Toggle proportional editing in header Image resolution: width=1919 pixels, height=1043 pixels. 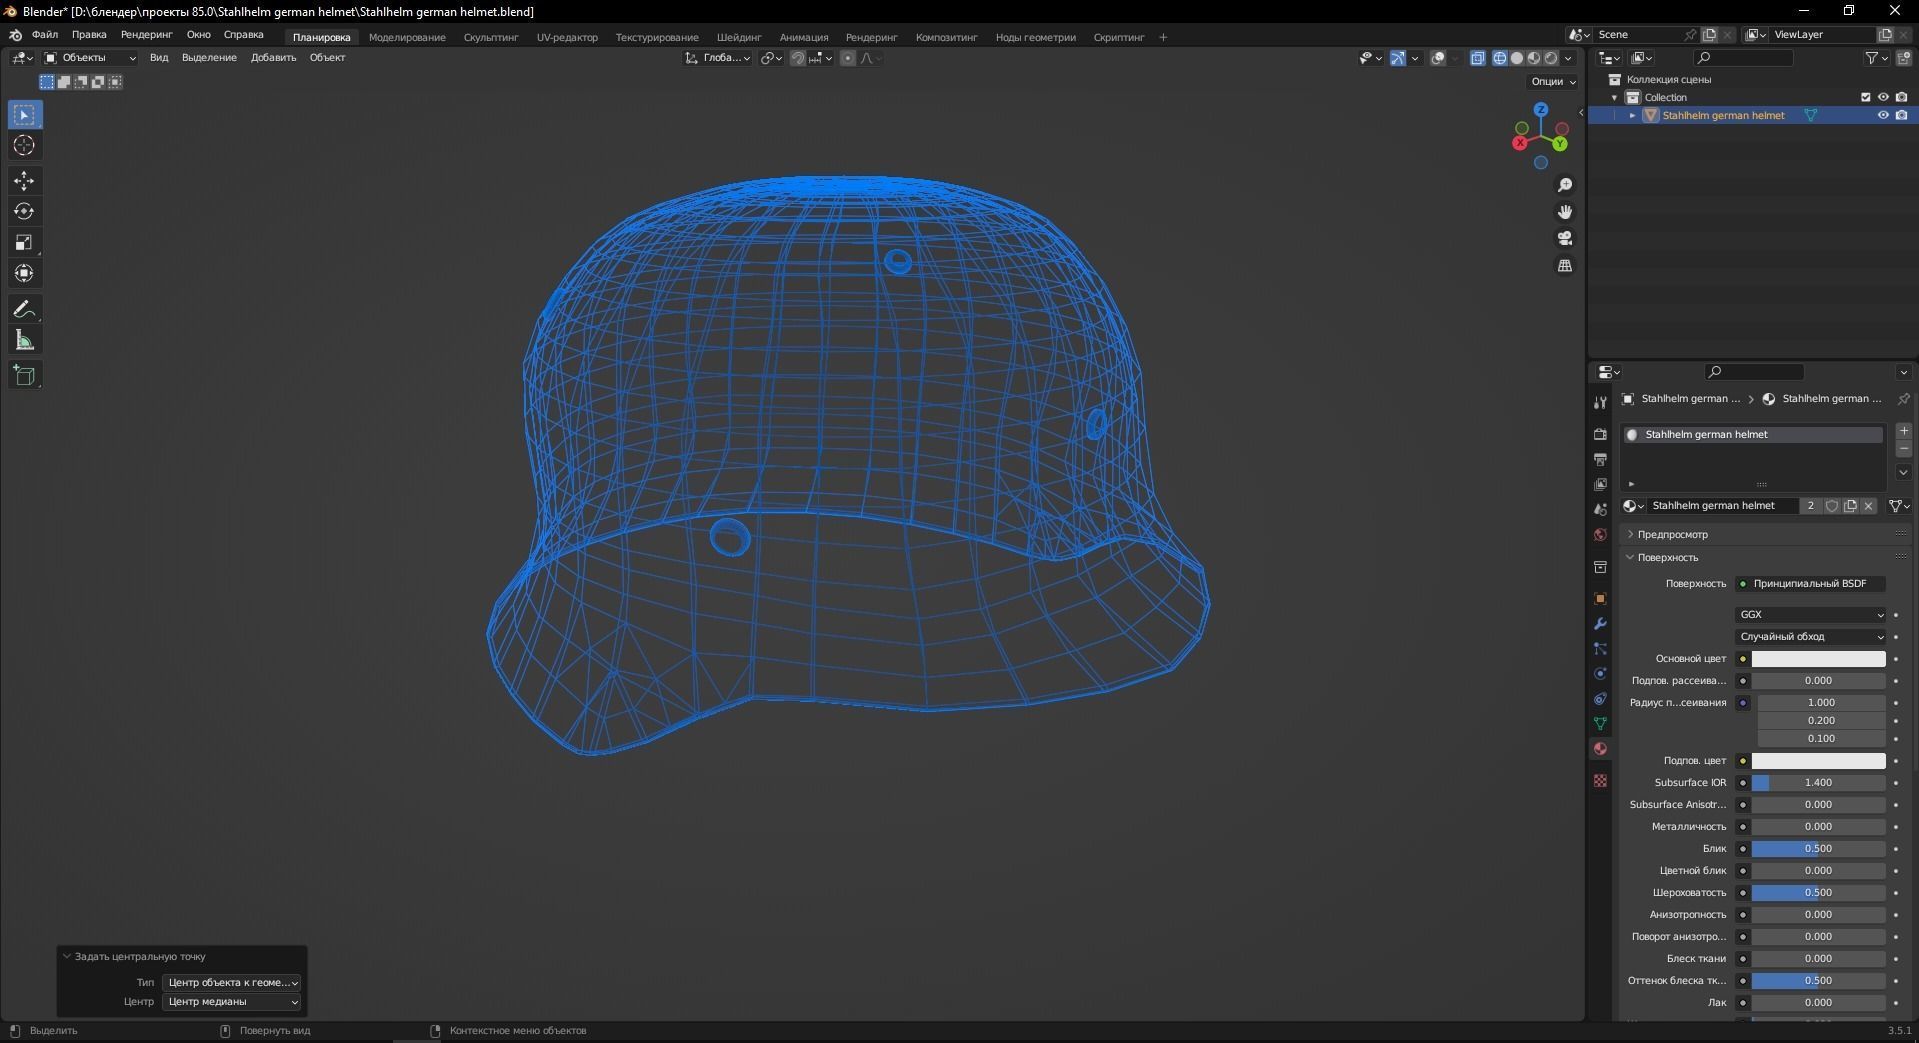848,58
